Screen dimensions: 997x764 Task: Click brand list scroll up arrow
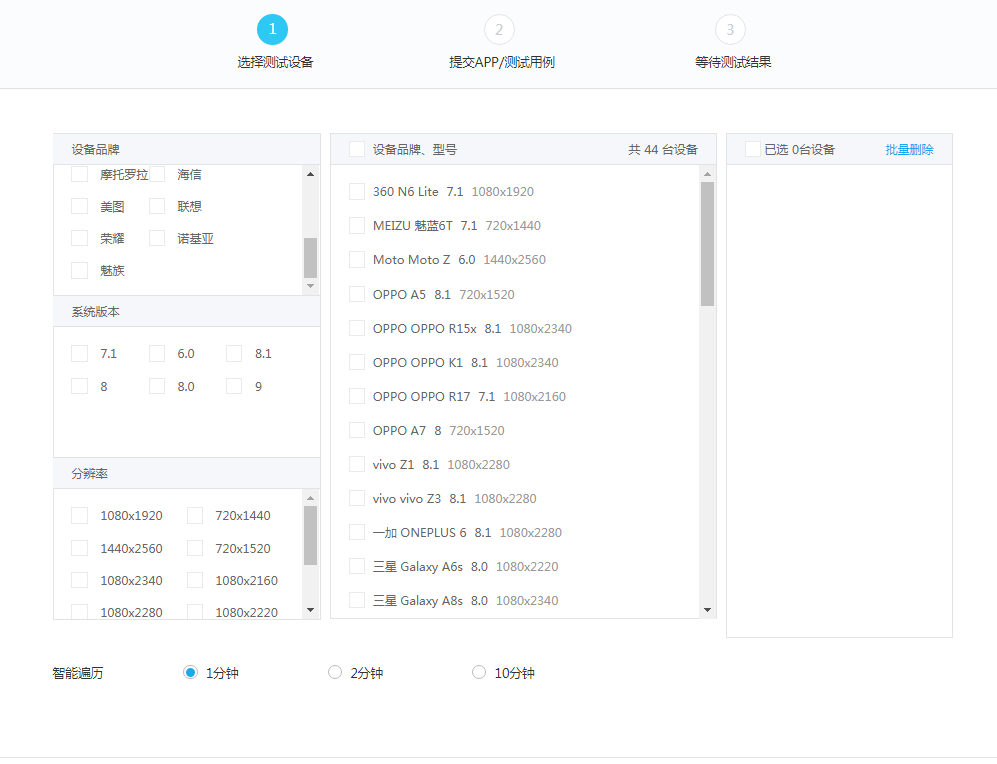[x=310, y=174]
